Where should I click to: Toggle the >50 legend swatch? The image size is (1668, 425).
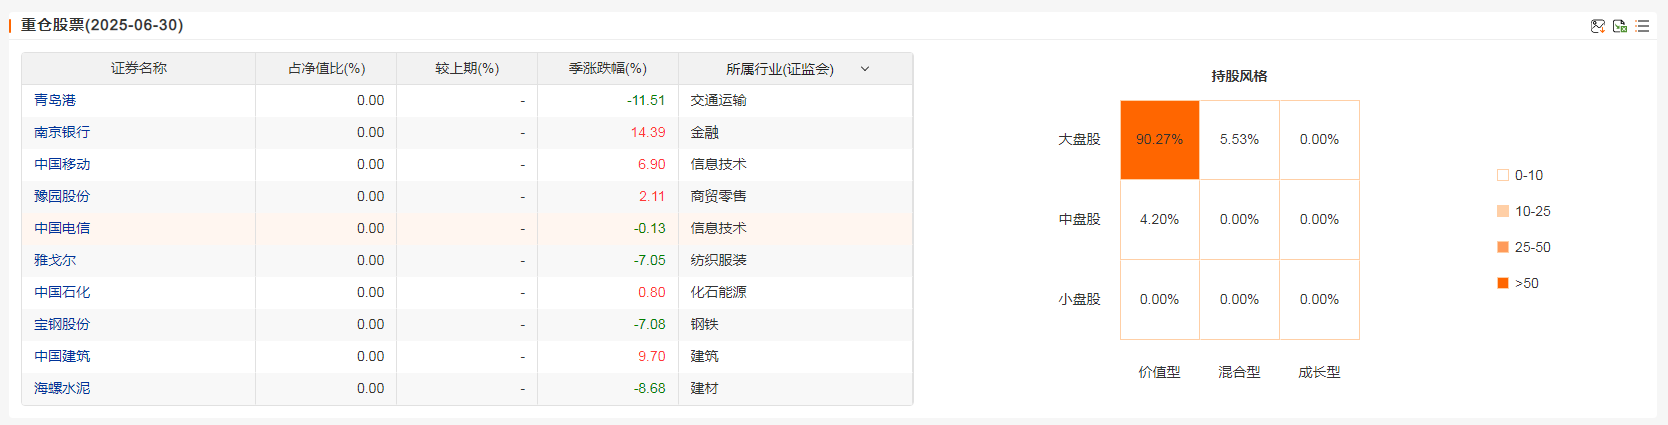1502,283
